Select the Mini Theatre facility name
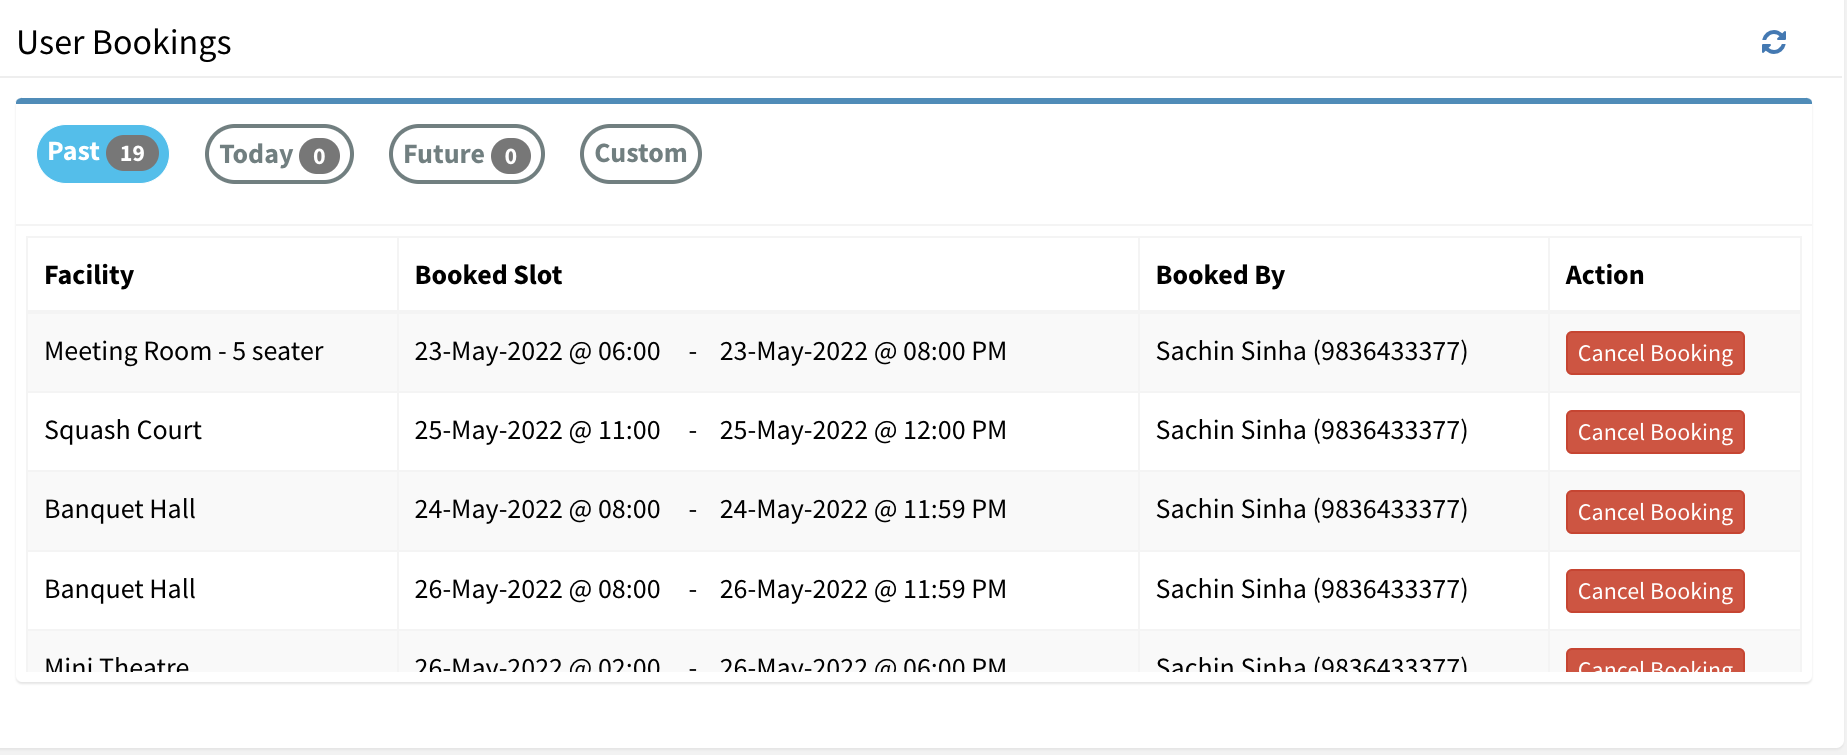This screenshot has height=755, width=1847. [x=115, y=662]
